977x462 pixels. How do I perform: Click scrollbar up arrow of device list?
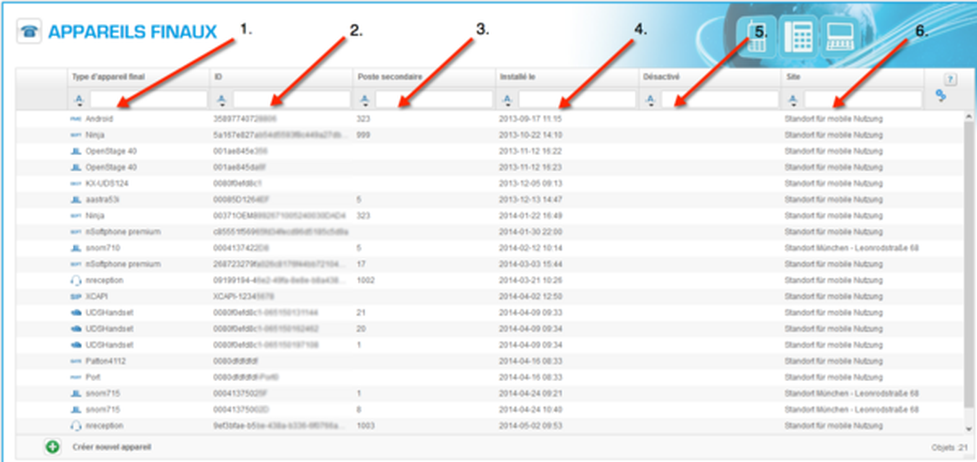[969, 117]
